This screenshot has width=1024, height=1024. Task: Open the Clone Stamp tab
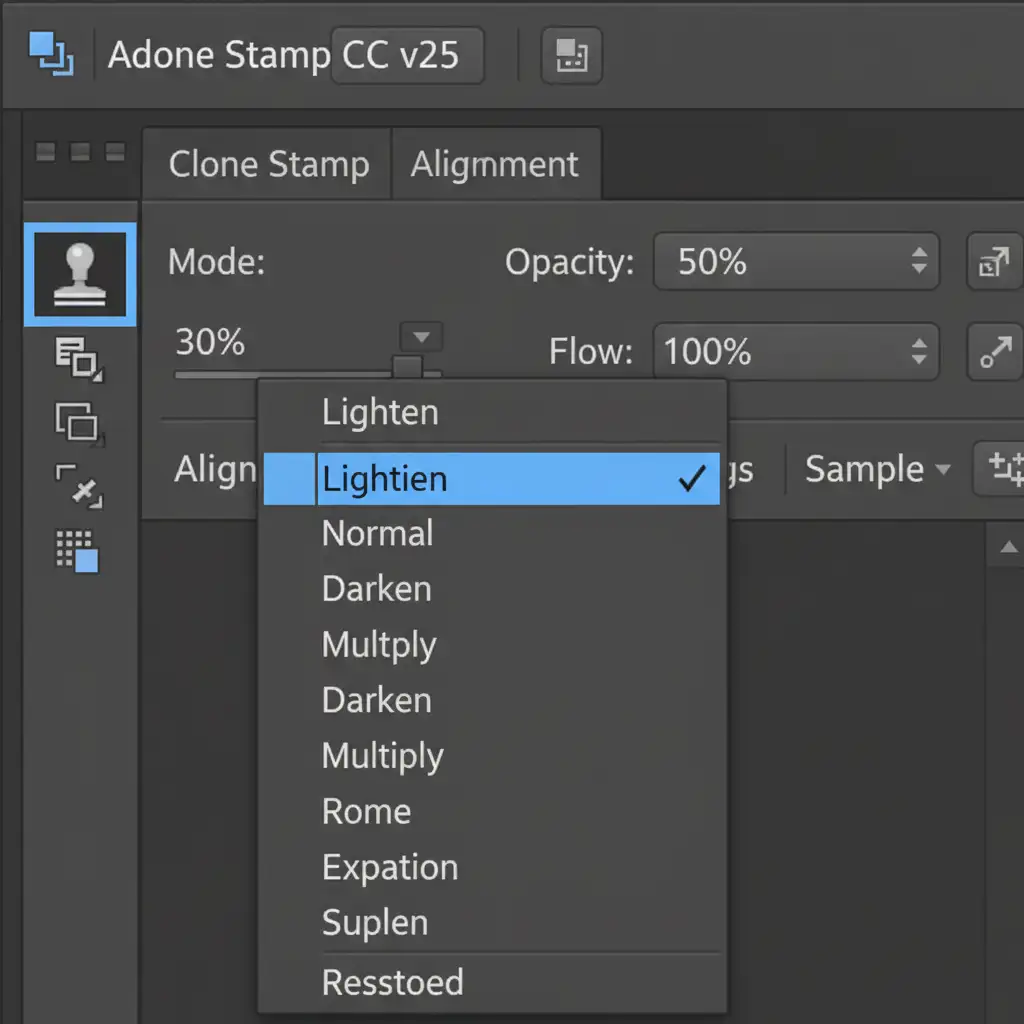click(269, 164)
